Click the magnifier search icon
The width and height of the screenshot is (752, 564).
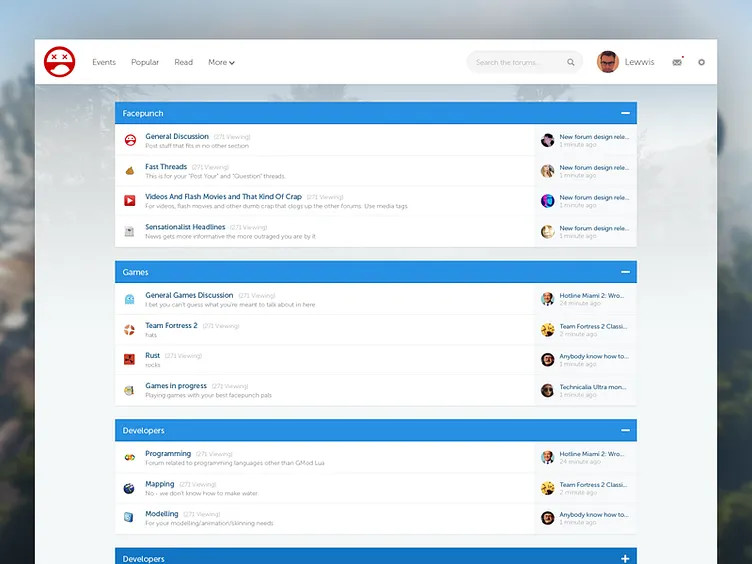click(x=571, y=62)
